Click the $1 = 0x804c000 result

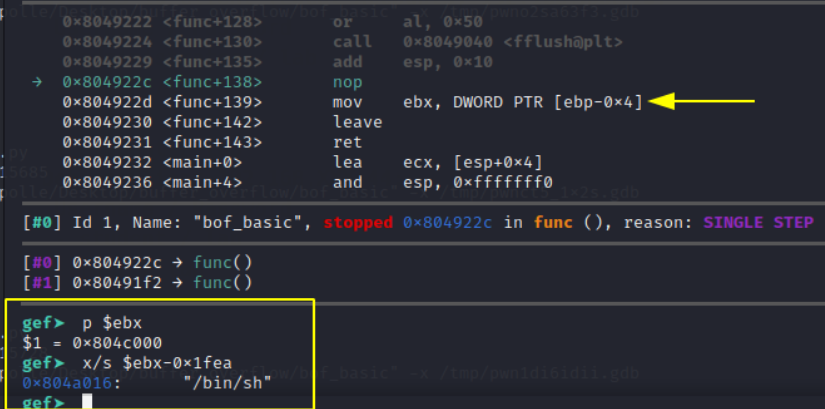tap(92, 343)
